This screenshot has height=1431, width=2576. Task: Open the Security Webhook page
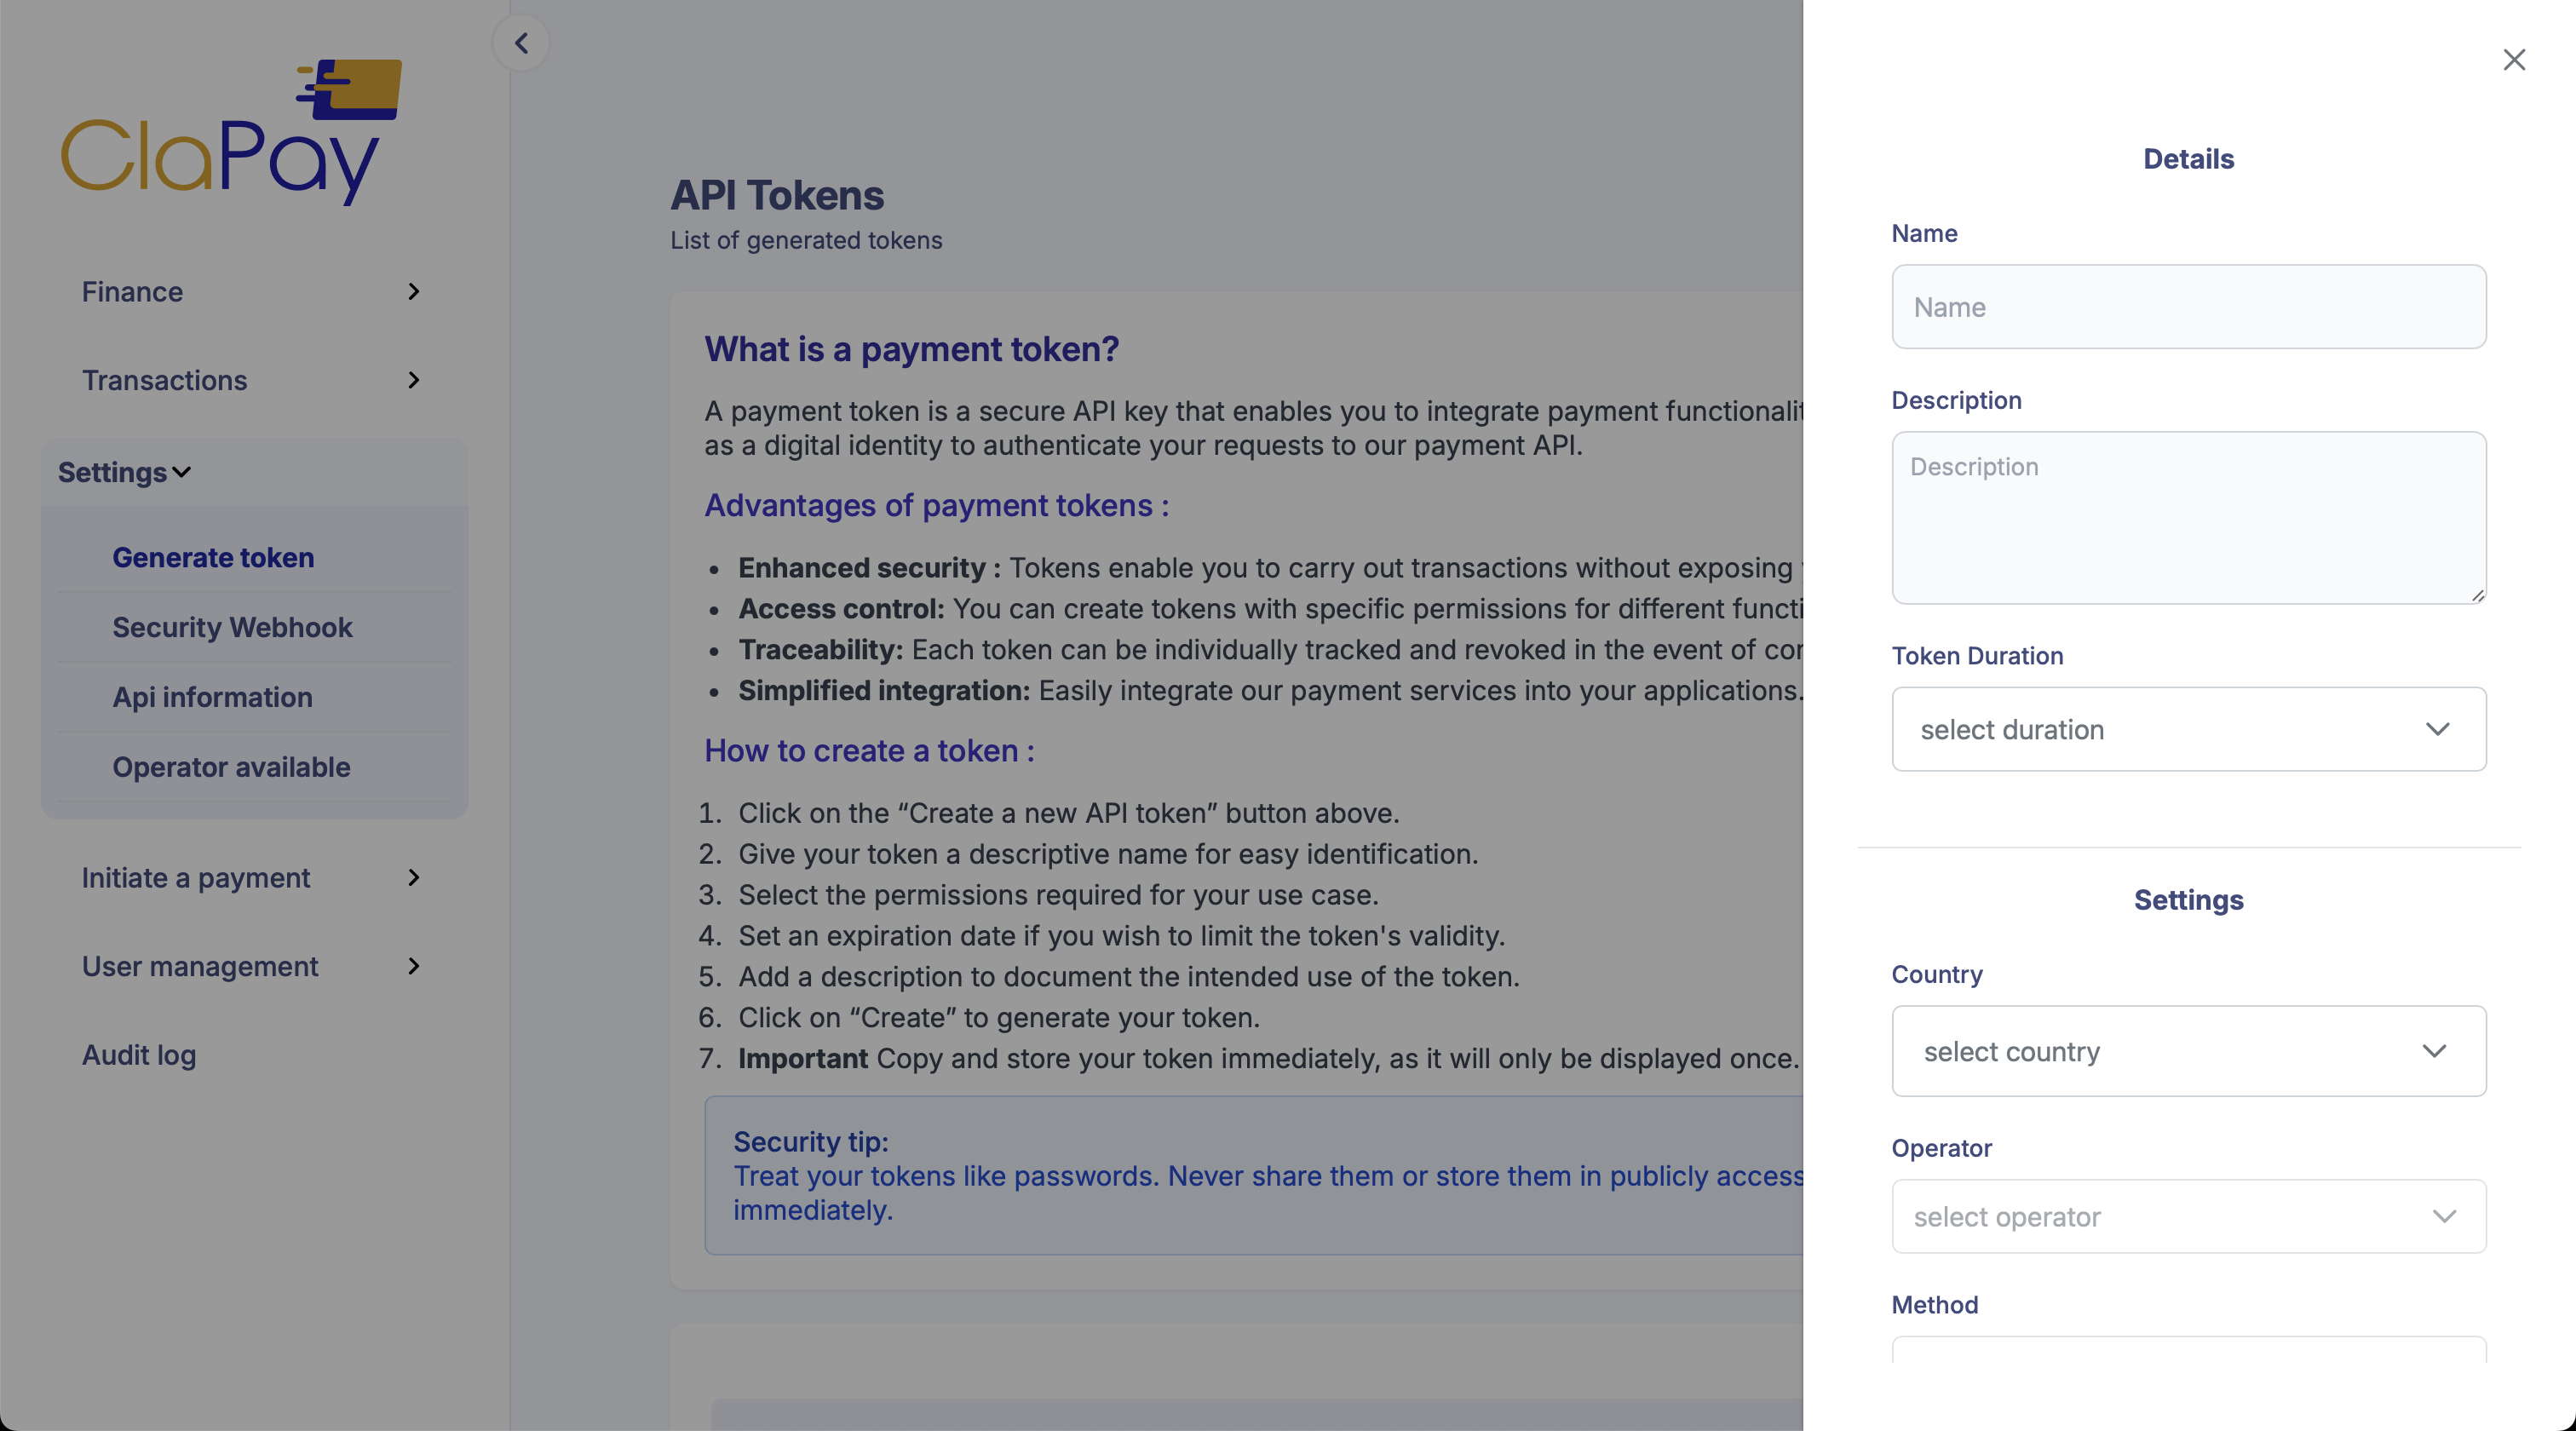click(x=232, y=627)
